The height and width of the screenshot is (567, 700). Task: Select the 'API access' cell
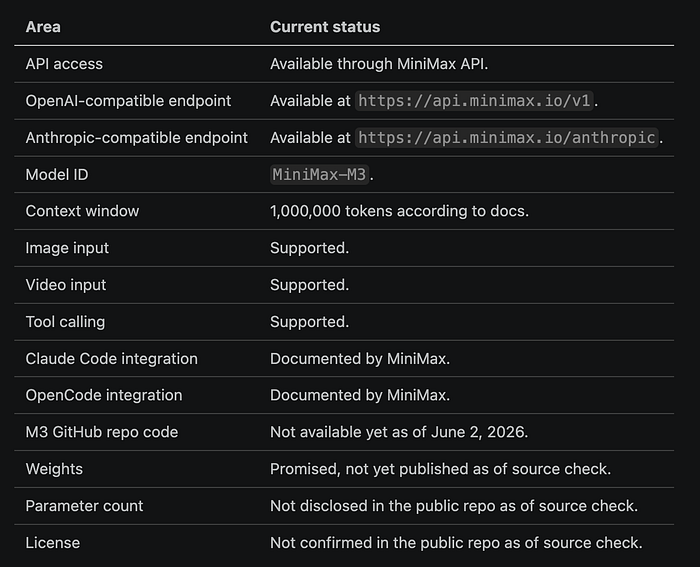64,64
